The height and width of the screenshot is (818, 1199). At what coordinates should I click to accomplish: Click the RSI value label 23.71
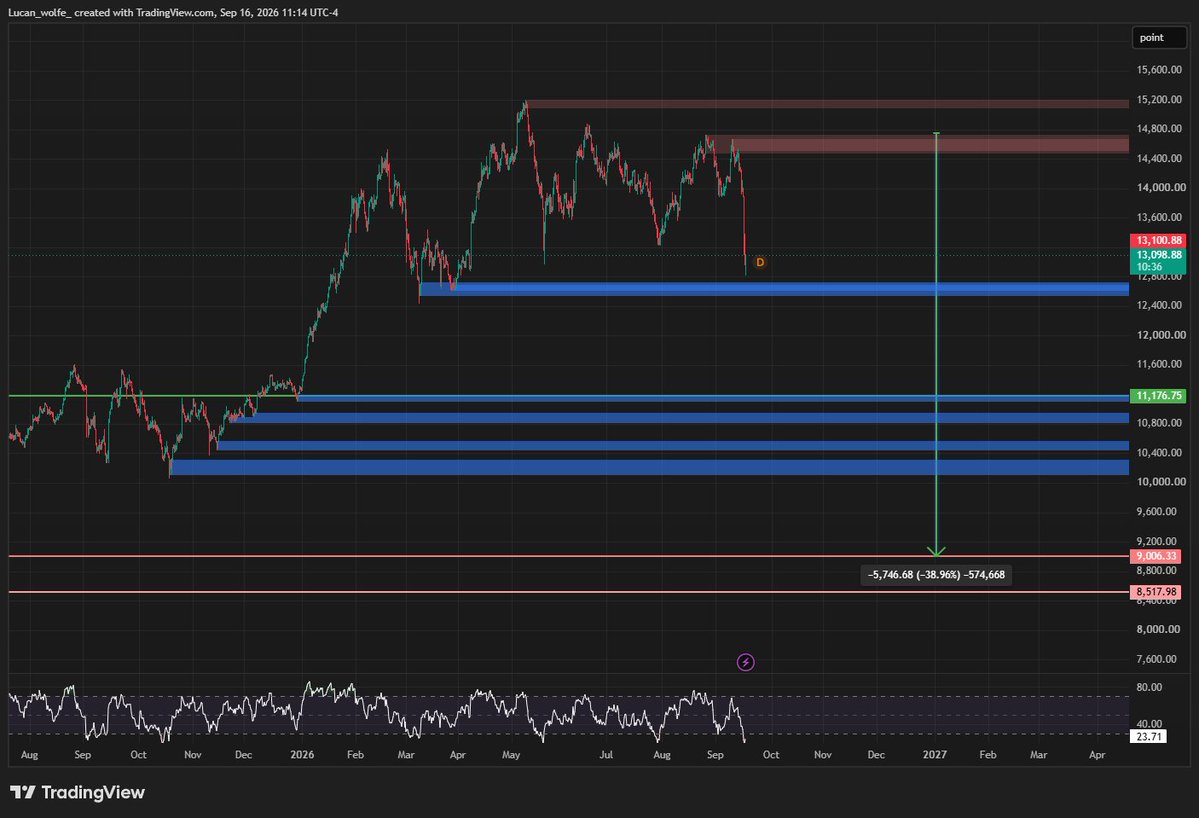pyautogui.click(x=1149, y=737)
